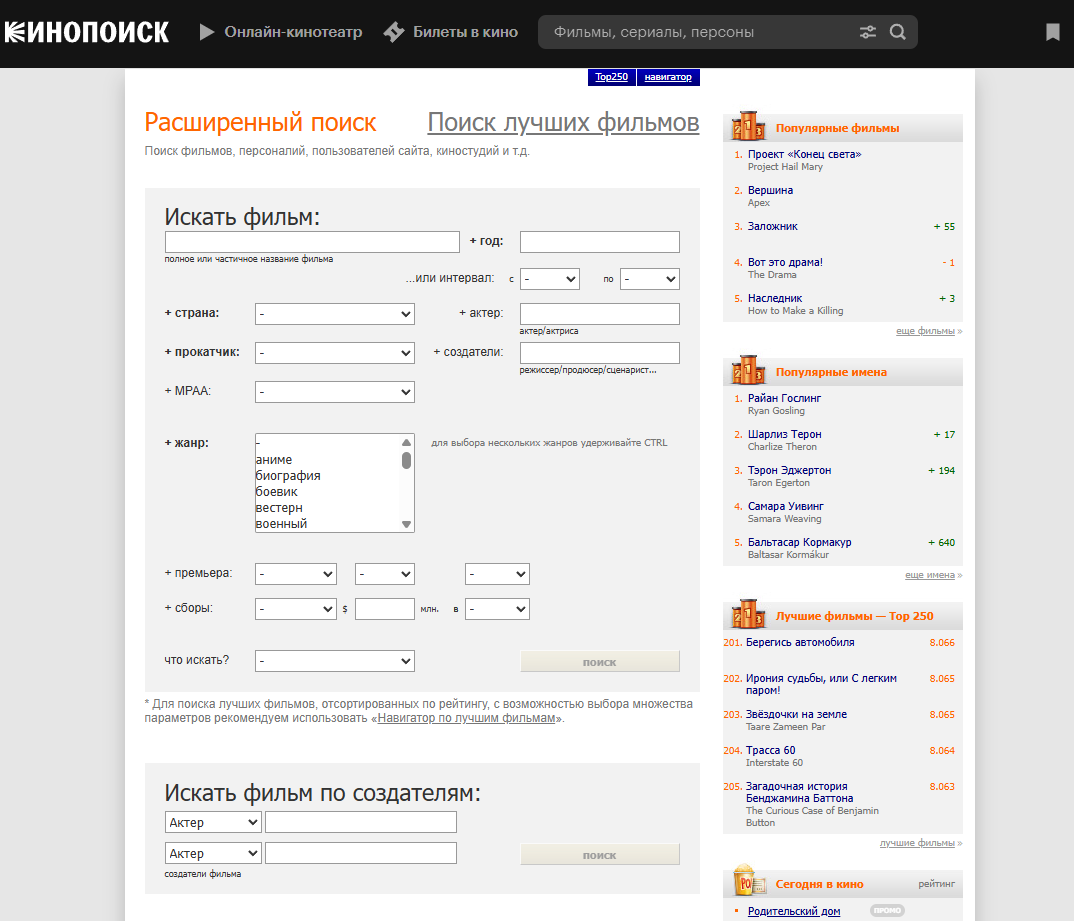Click поиск button in film search

pyautogui.click(x=600, y=661)
